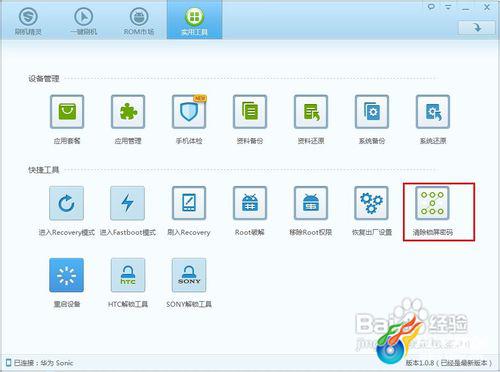The height and width of the screenshot is (372, 500).
Task: Close the window
Action: 487,7
